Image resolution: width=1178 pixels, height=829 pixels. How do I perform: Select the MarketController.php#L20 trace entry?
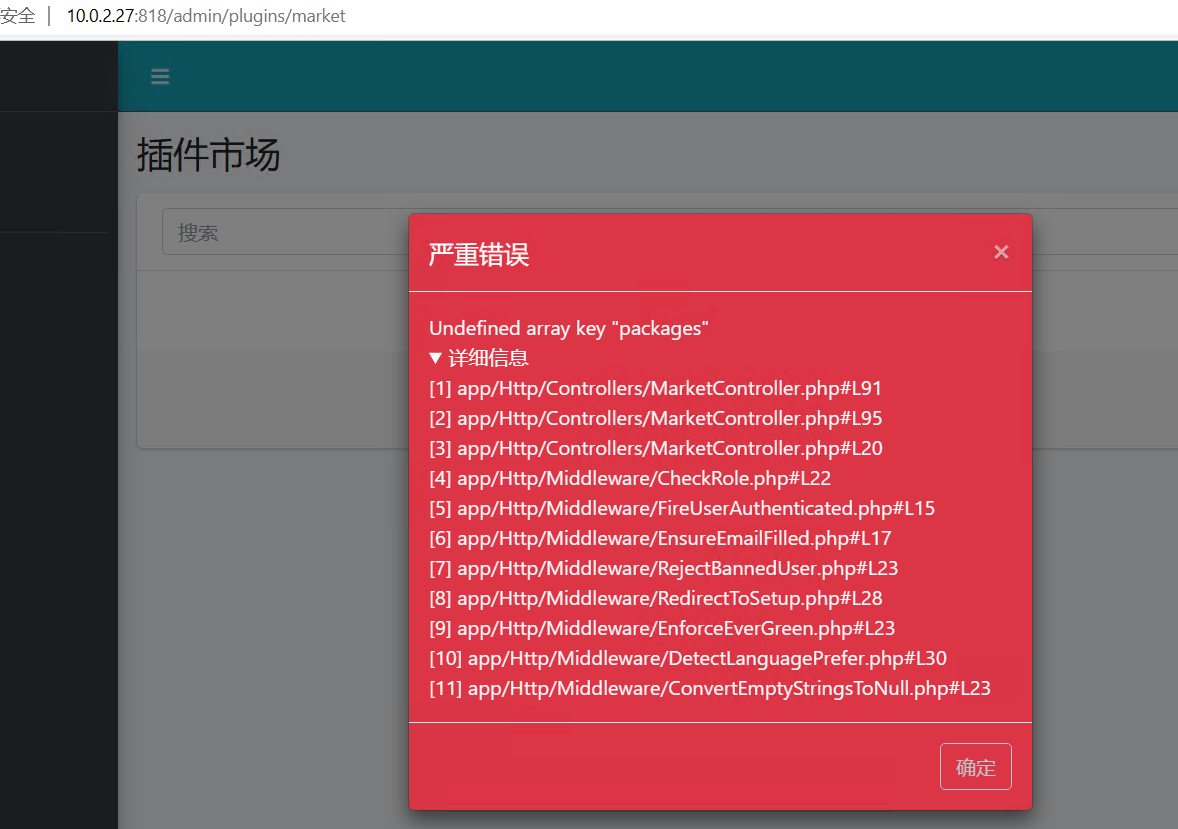coord(655,448)
